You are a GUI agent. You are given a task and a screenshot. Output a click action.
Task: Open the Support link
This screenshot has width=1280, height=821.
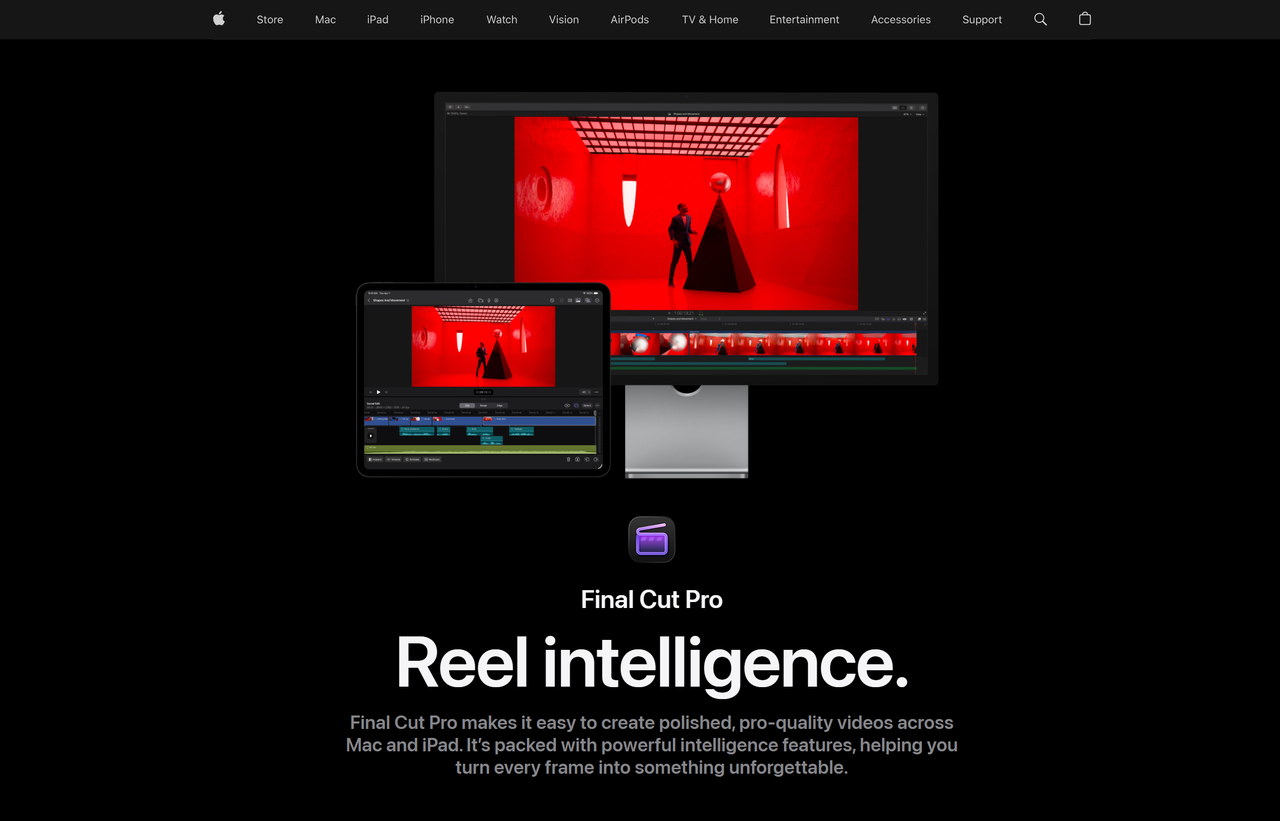[x=982, y=20]
